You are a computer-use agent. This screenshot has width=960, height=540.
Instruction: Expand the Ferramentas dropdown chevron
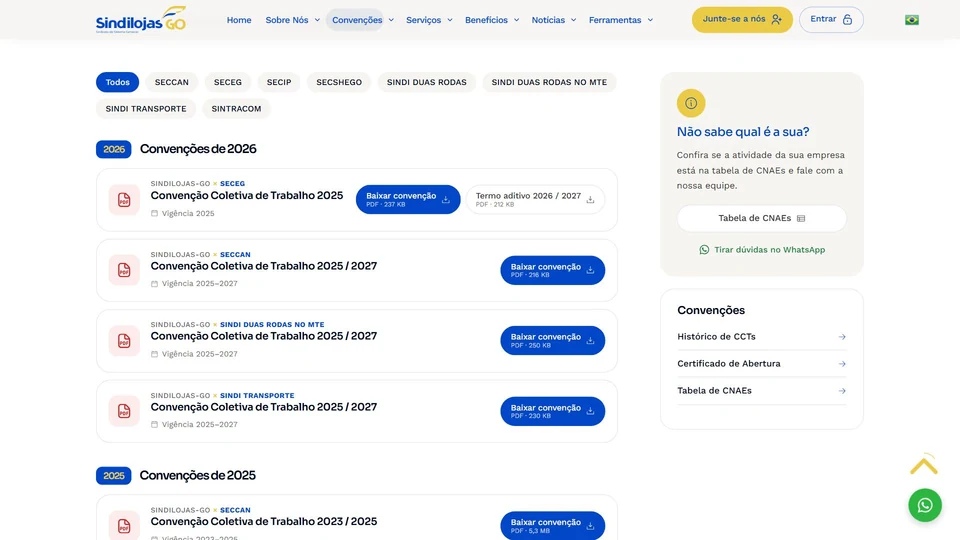650,20
